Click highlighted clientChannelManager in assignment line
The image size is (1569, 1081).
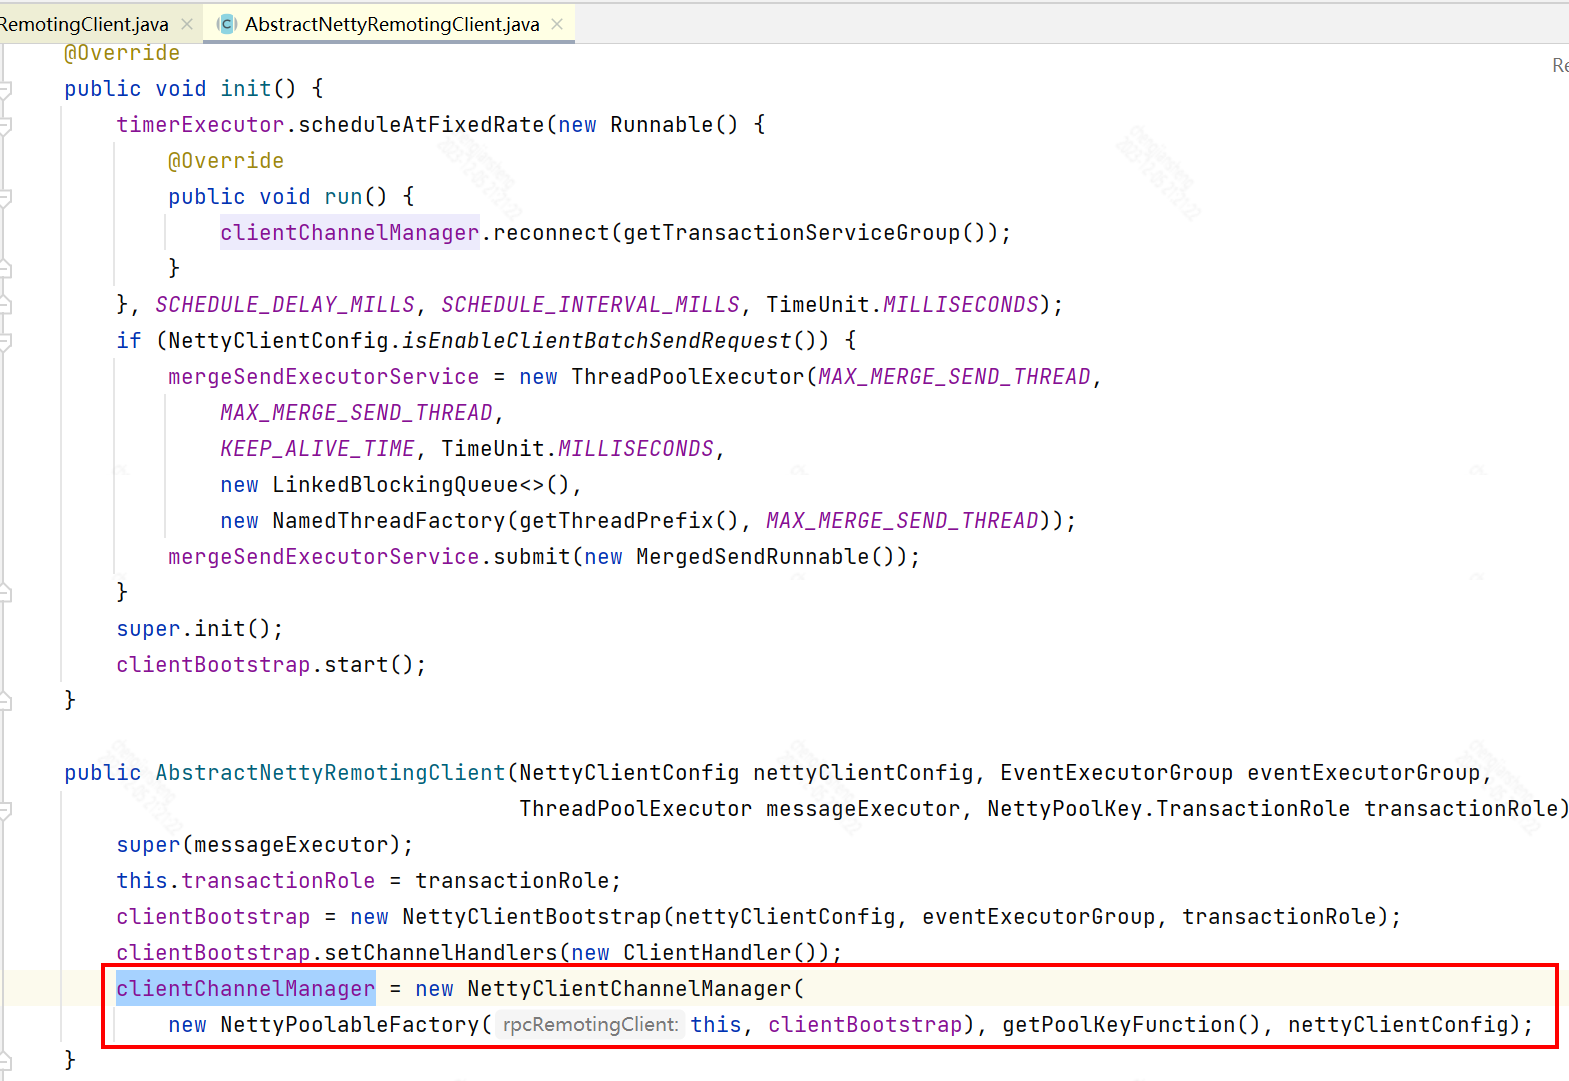click(245, 988)
